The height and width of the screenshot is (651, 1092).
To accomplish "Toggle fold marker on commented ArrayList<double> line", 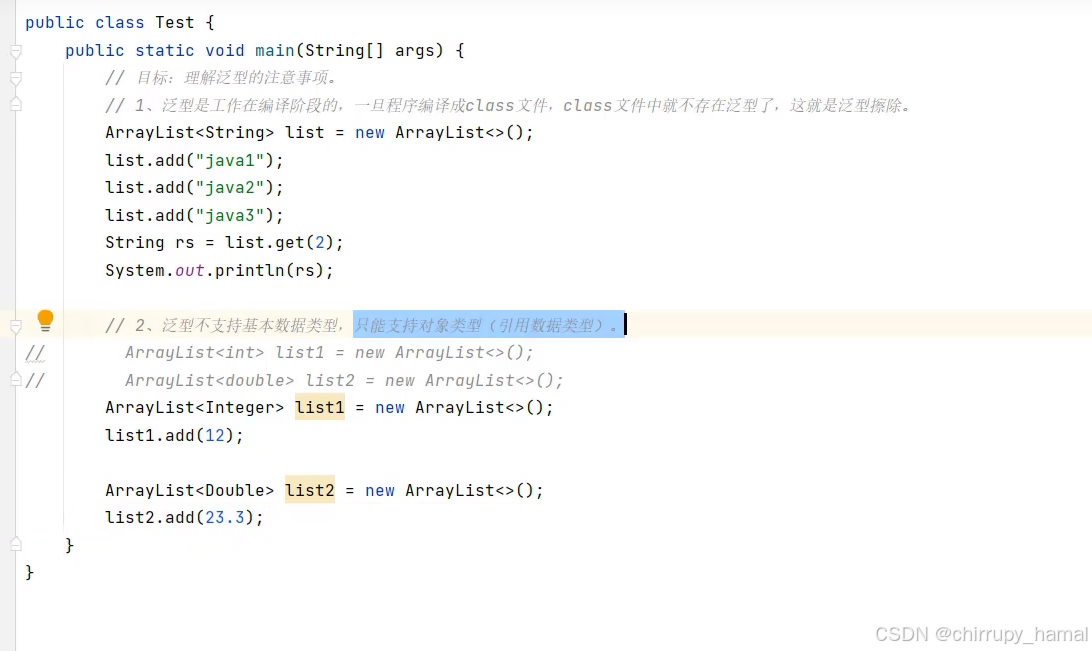I will (x=16, y=379).
